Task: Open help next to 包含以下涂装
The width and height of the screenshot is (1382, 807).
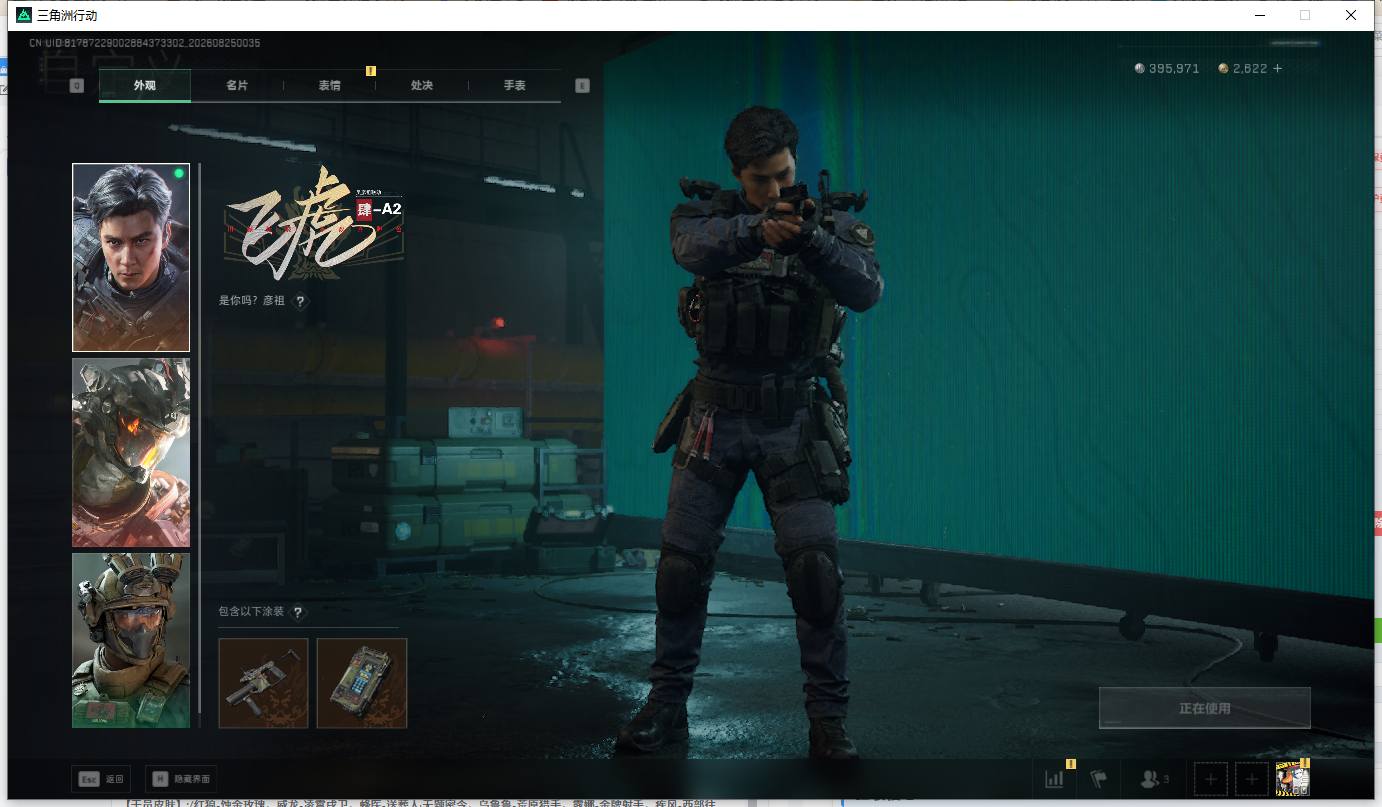Action: (297, 612)
